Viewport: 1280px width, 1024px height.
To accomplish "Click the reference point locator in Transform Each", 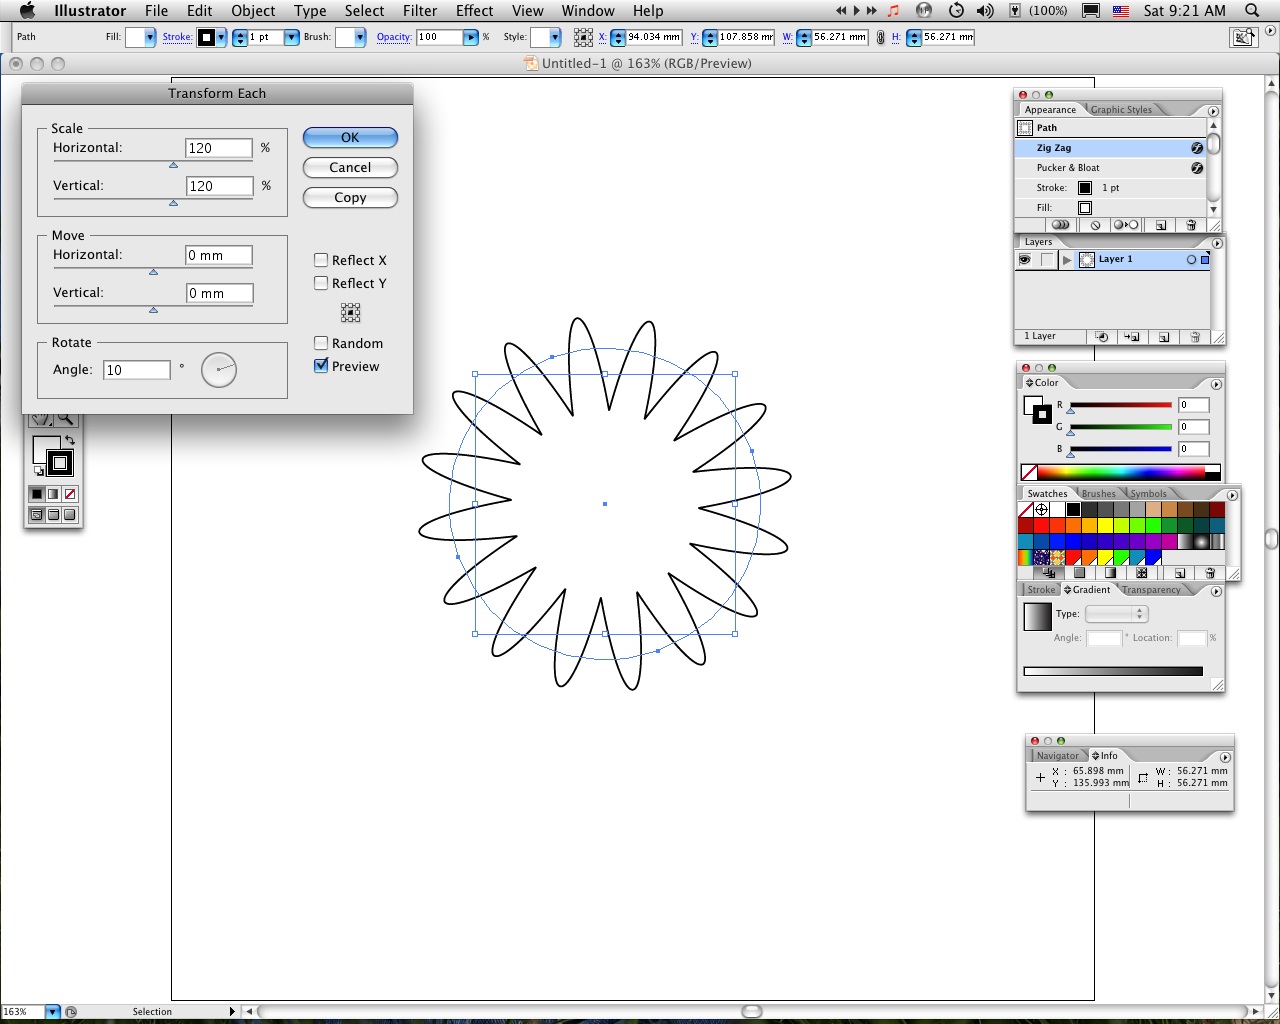I will coord(350,313).
